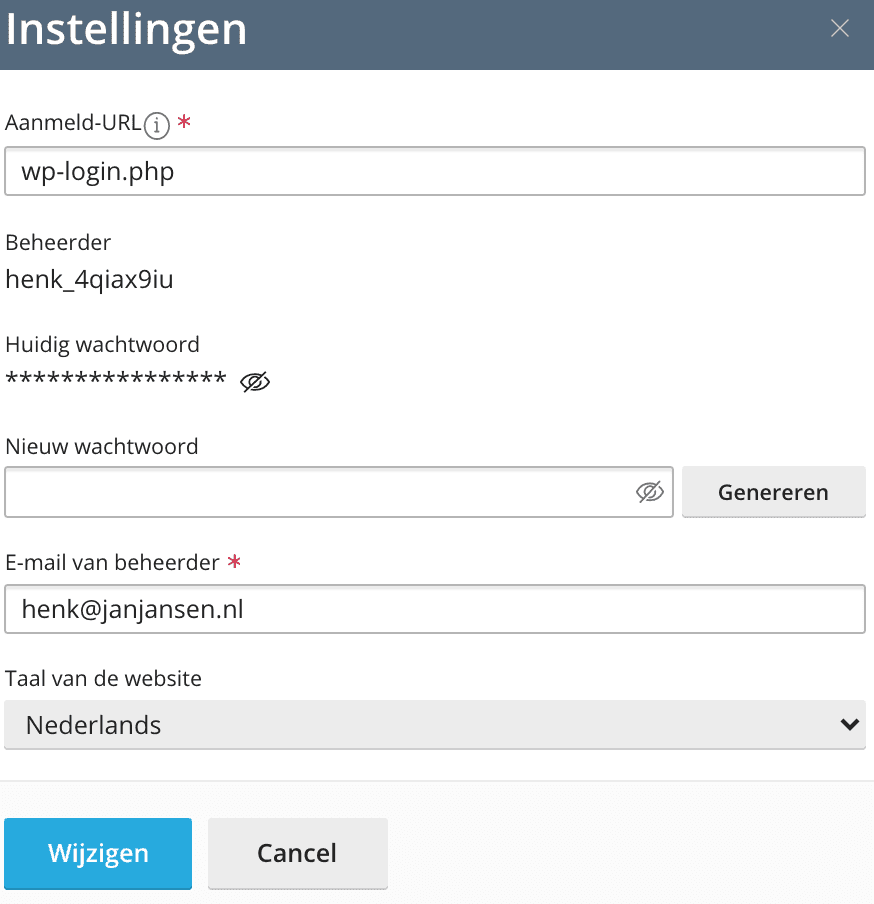Viewport: 874px width, 904px height.
Task: Click the Beheerder label
Action: [58, 242]
